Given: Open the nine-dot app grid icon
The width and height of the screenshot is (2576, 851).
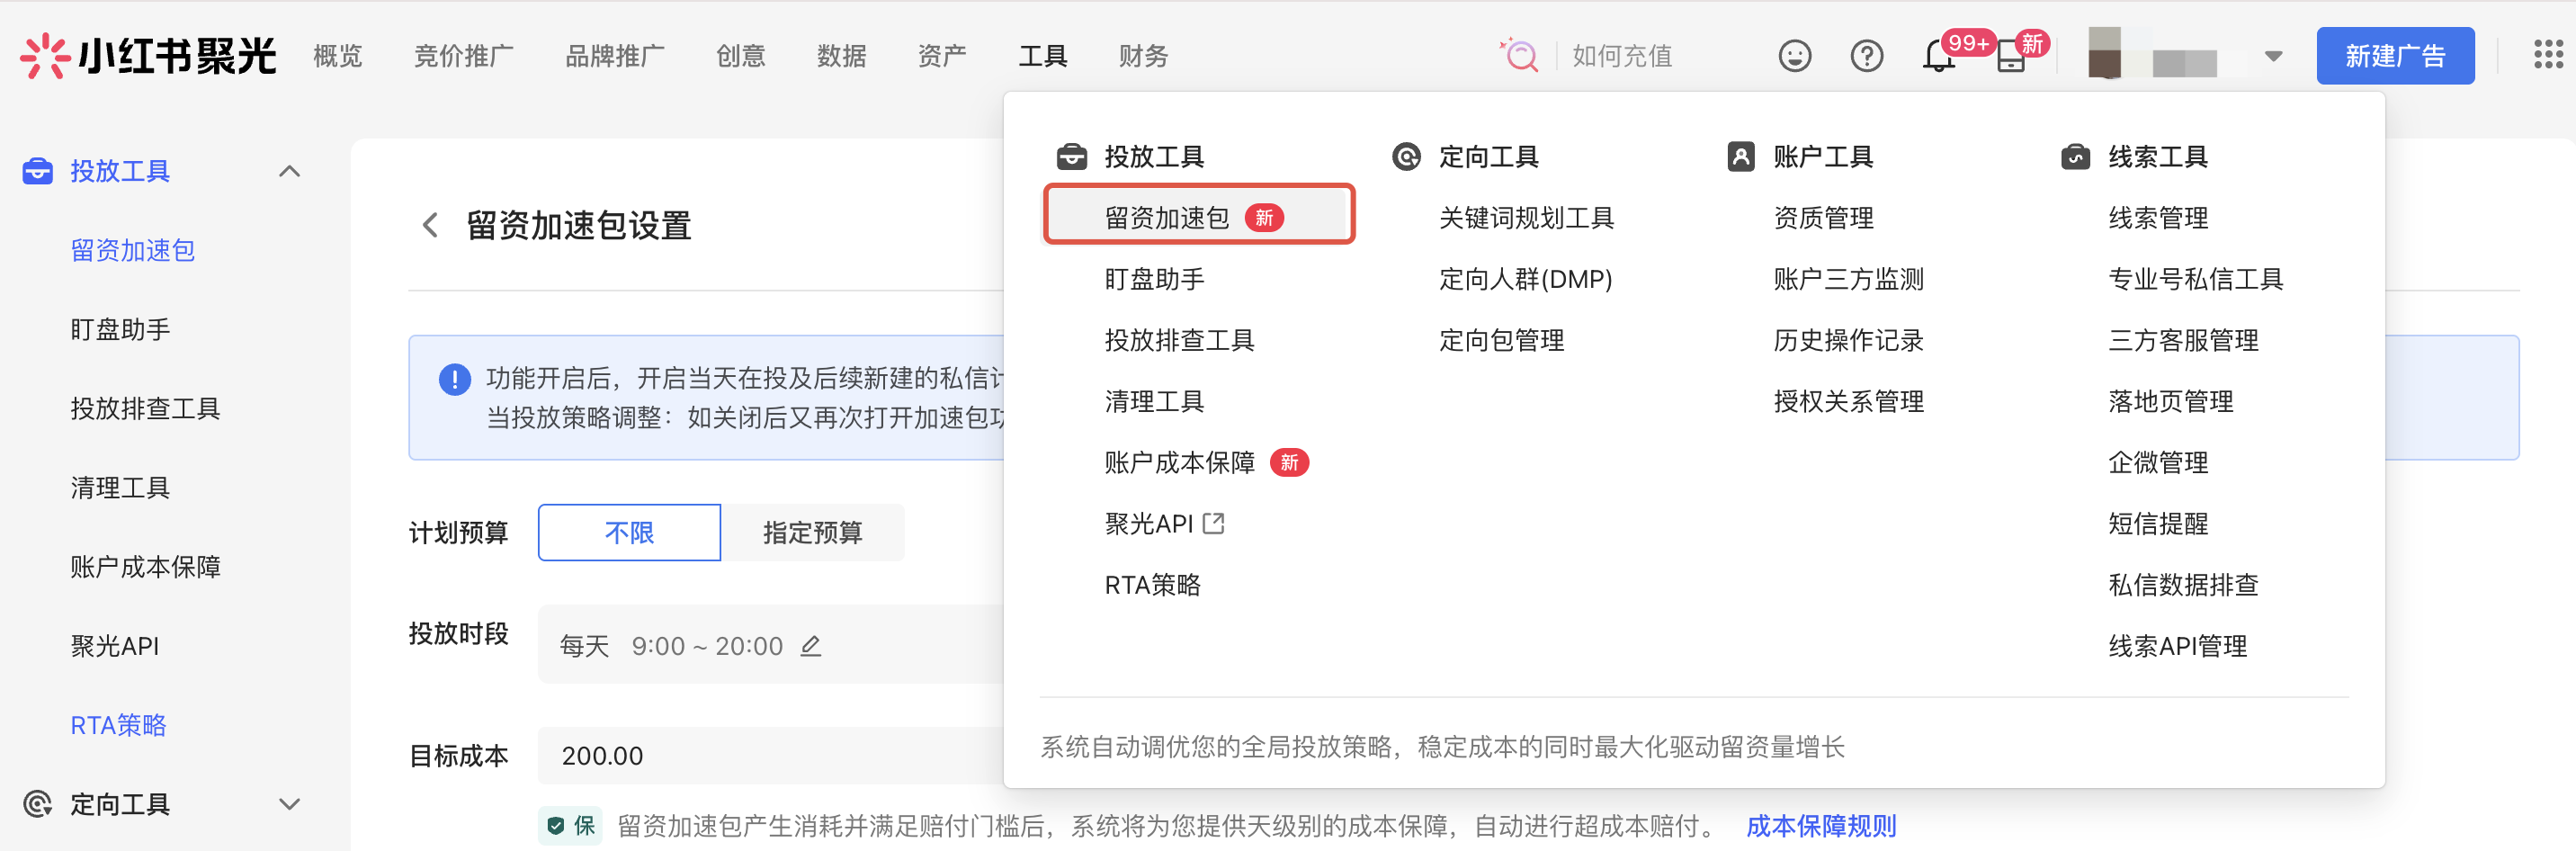Looking at the screenshot, I should coord(2547,55).
